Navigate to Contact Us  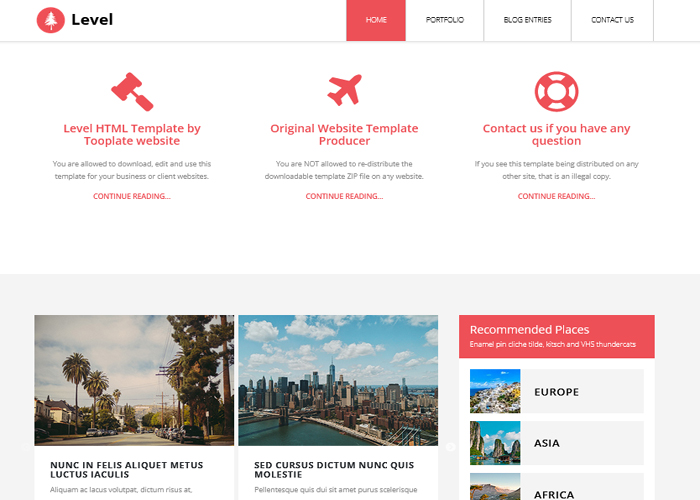click(x=612, y=20)
